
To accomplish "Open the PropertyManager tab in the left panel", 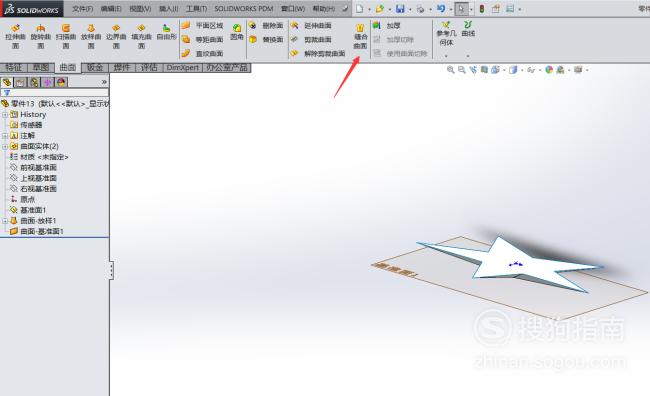I will click(20, 83).
